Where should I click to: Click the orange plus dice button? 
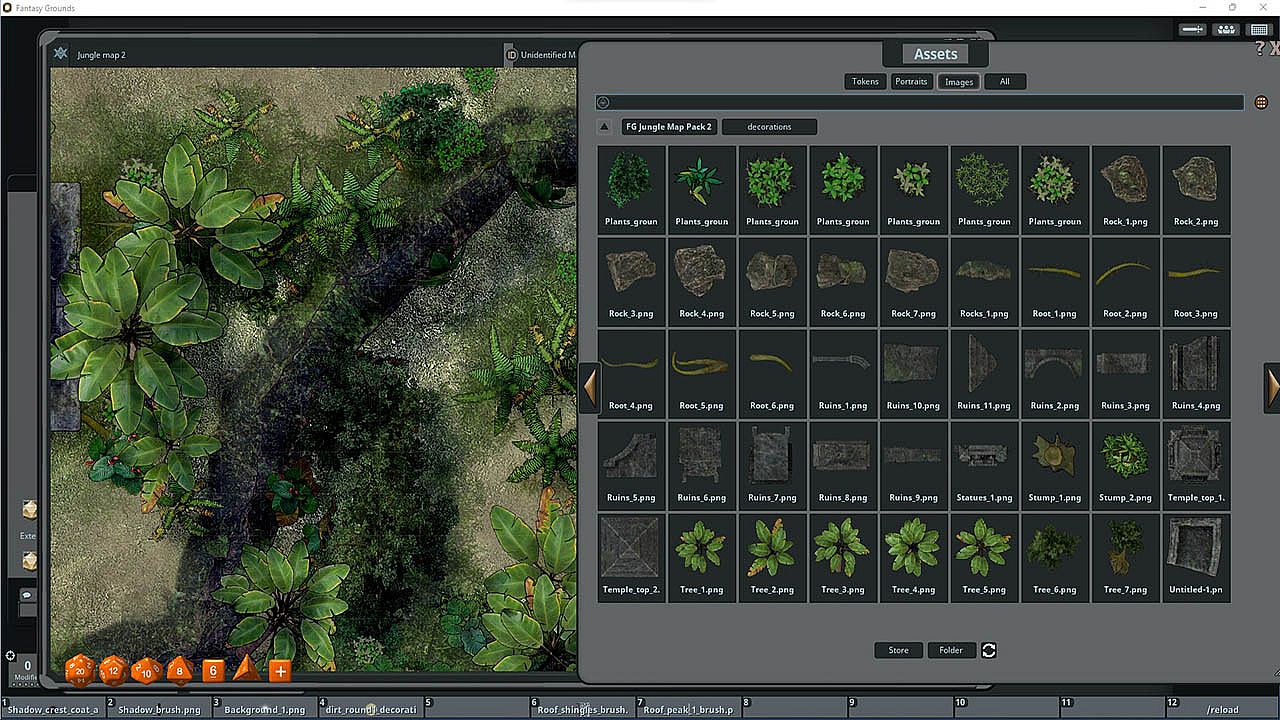pyautogui.click(x=280, y=671)
